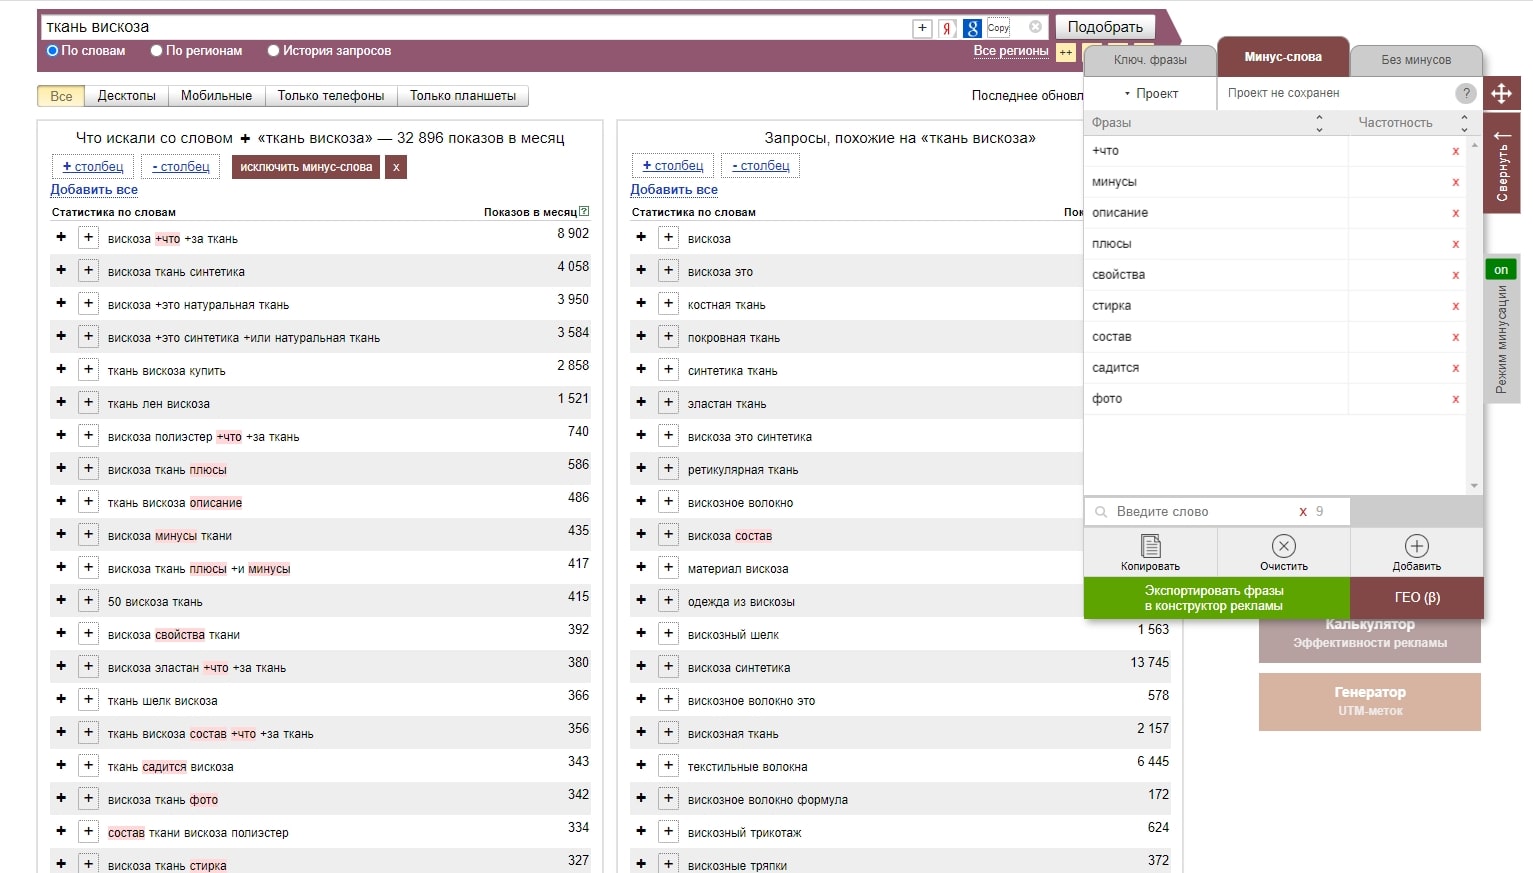Open the Проект dropdown
The image size is (1533, 873).
(x=1150, y=93)
